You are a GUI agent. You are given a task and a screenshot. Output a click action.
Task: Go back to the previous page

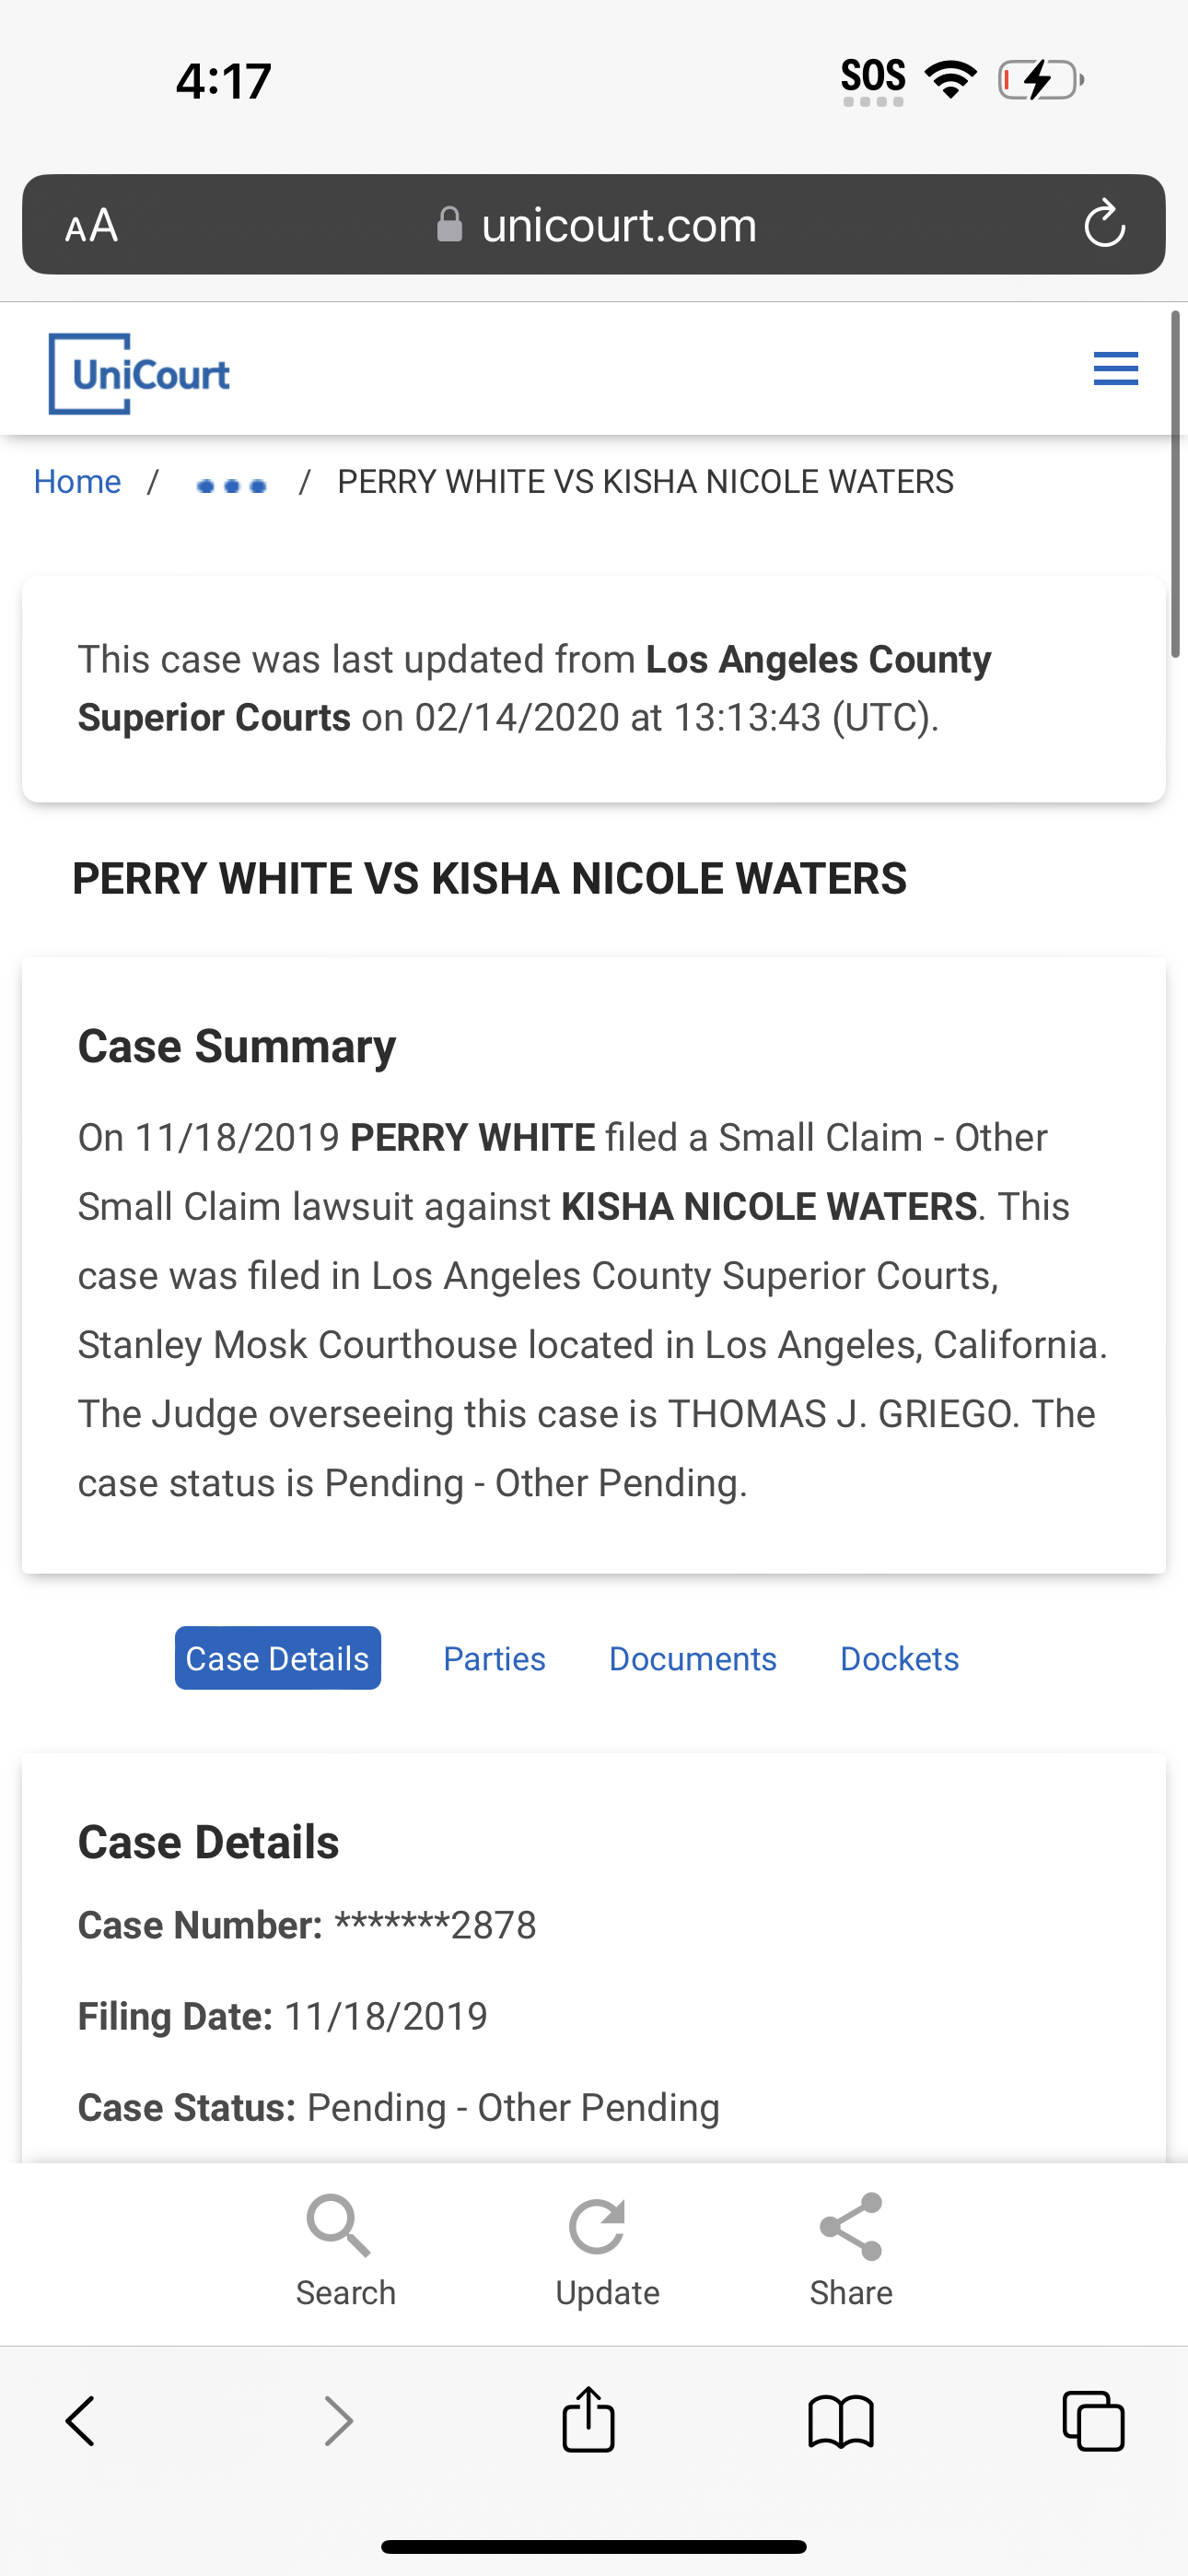(80, 2421)
